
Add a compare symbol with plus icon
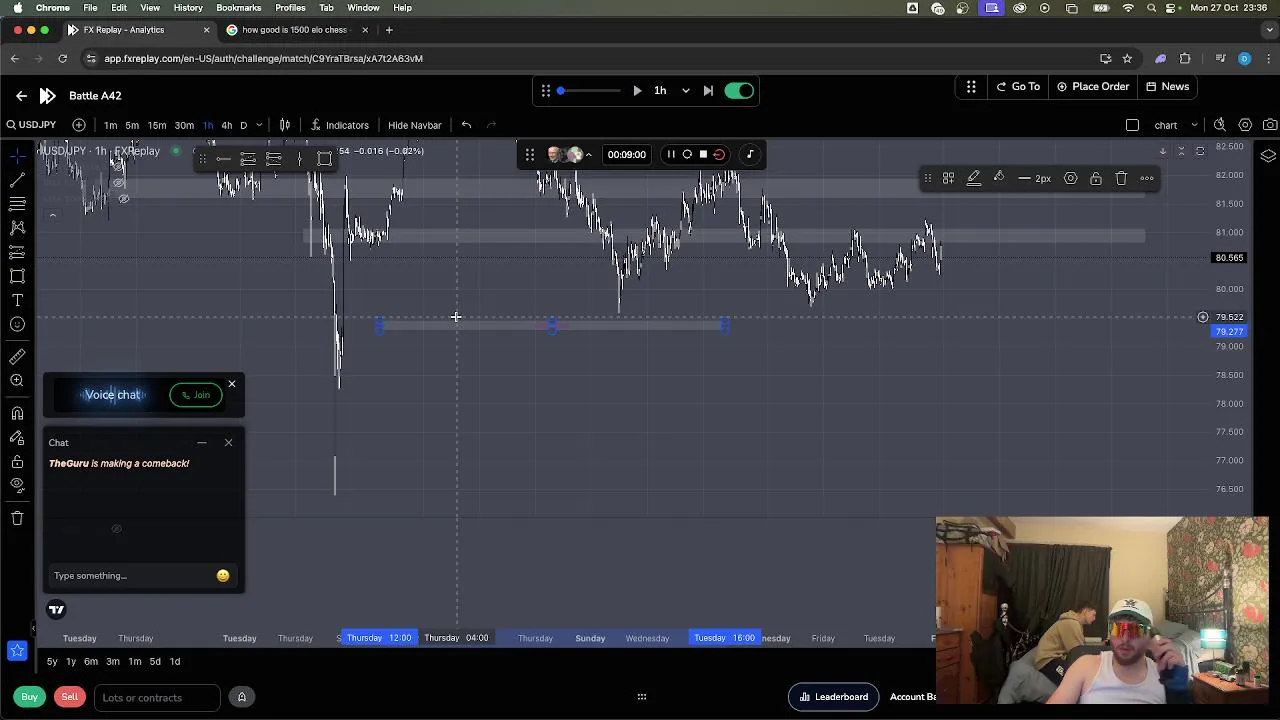coord(79,125)
